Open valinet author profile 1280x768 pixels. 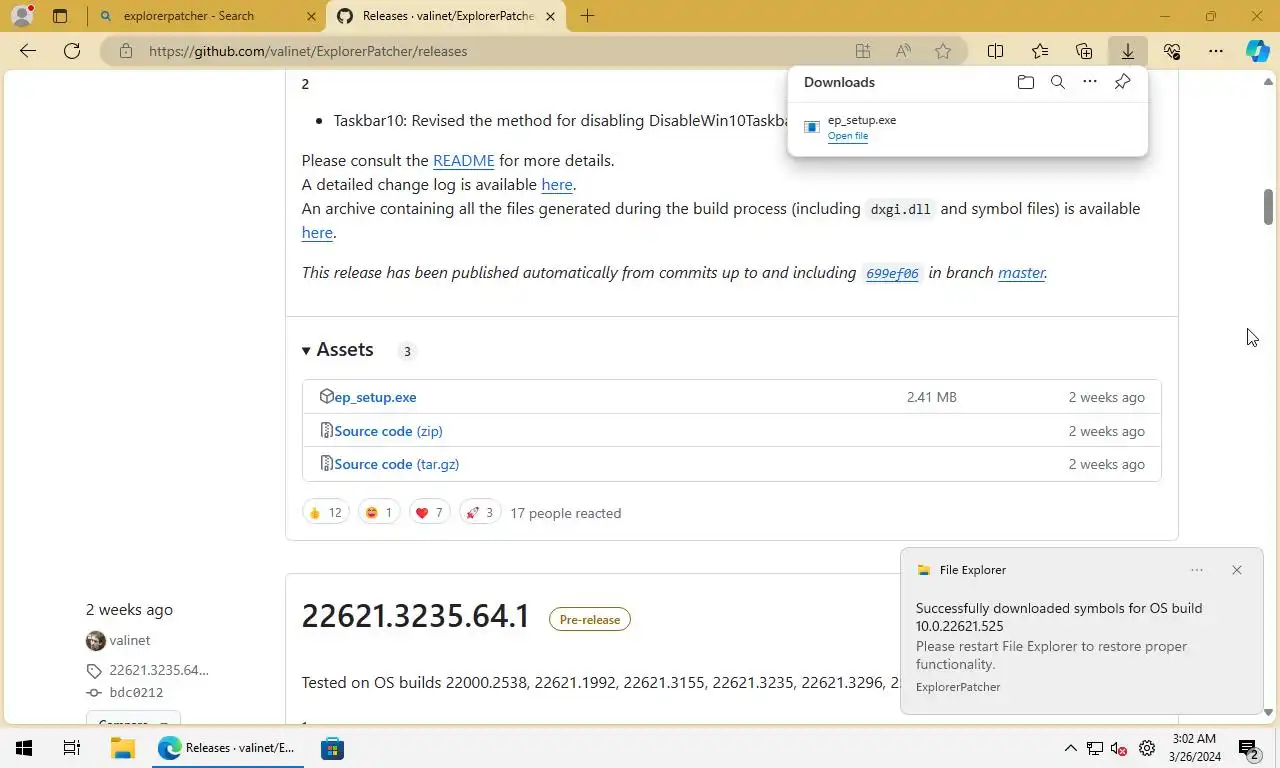(x=129, y=640)
